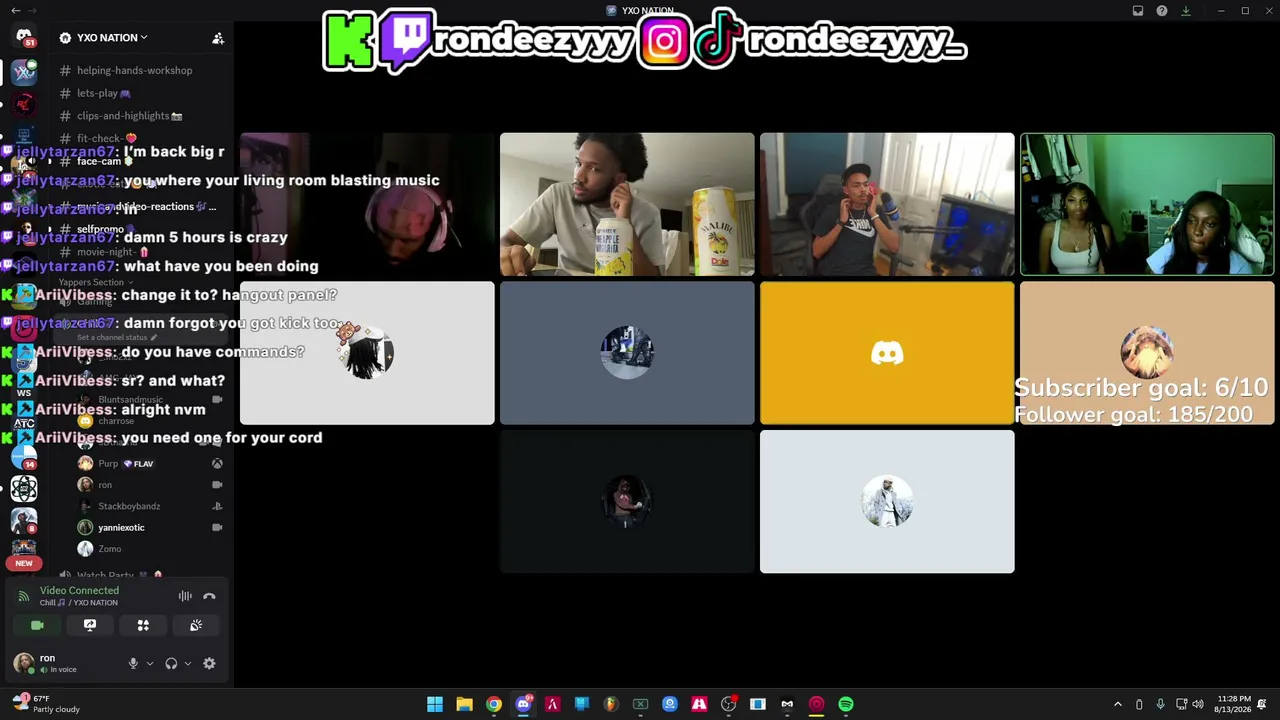Open taskbar clock and date
1280x720 pixels.
click(1234, 704)
